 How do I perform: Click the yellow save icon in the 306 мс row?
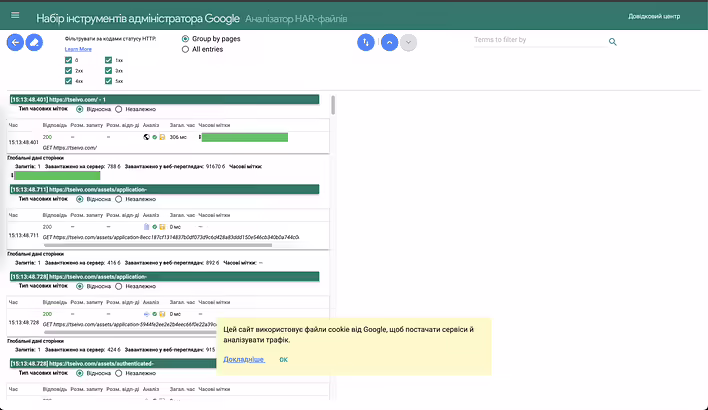pos(162,137)
